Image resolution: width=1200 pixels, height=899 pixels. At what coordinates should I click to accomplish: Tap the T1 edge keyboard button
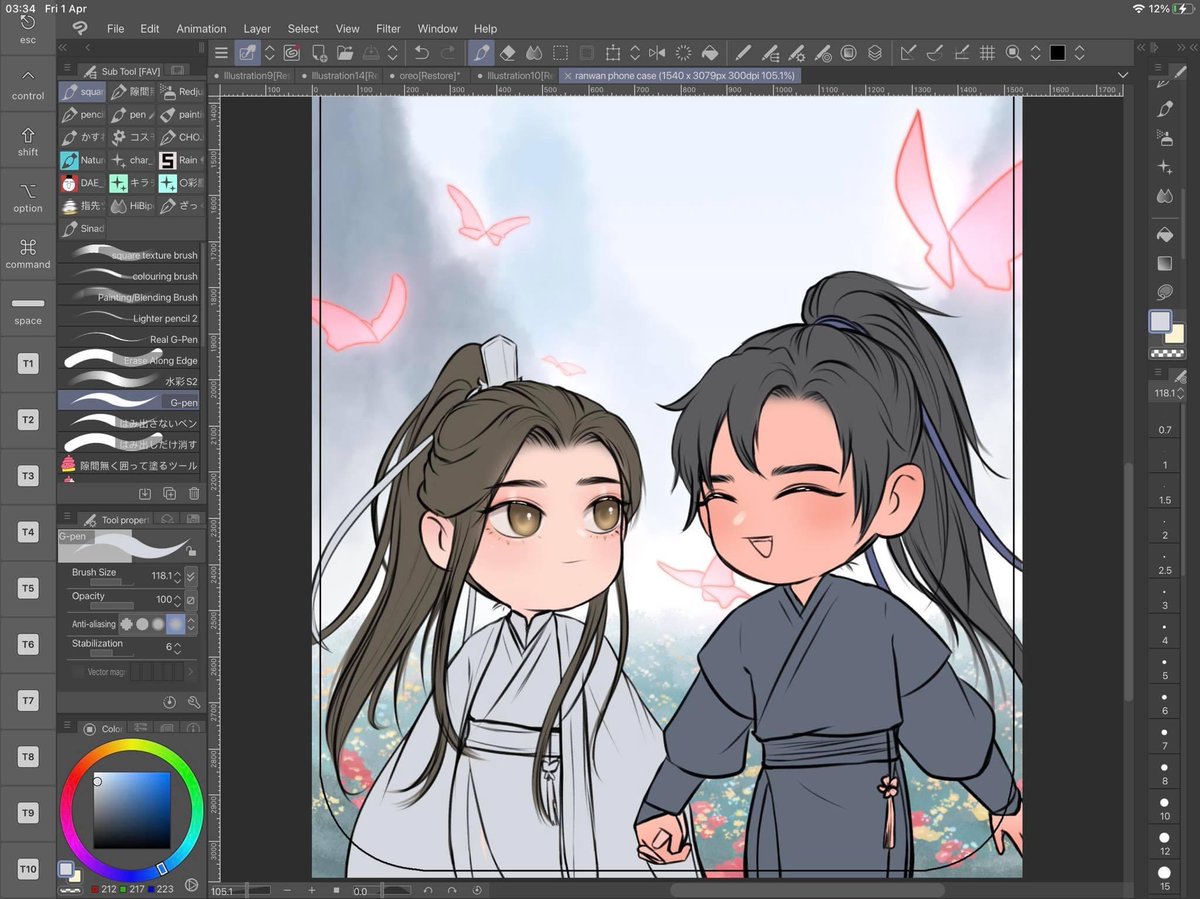tap(28, 364)
